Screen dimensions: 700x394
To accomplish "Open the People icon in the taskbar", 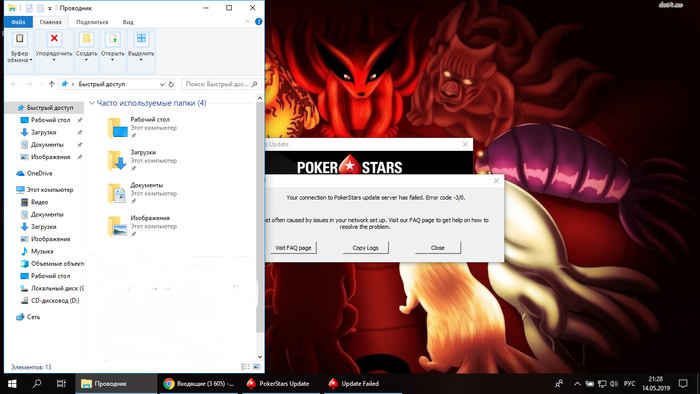I will point(558,384).
